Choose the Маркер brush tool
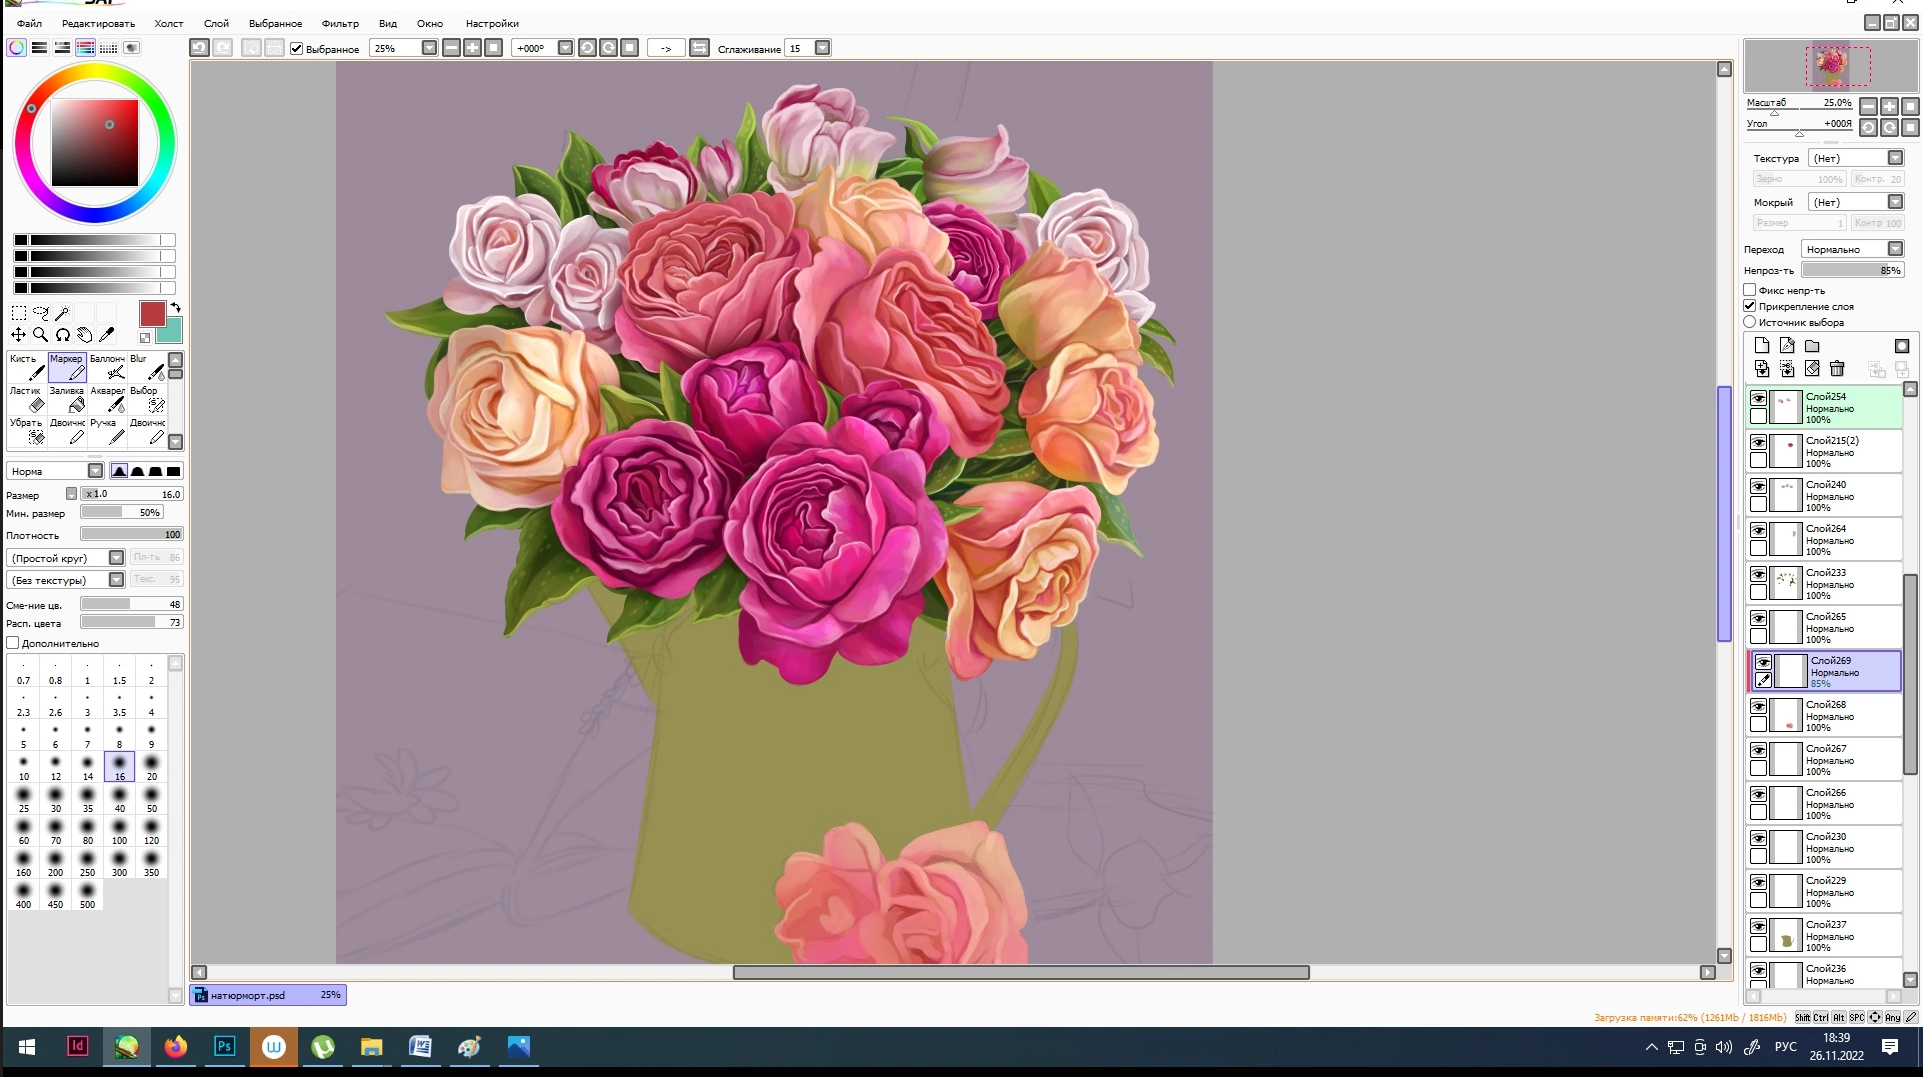Image resolution: width=1923 pixels, height=1077 pixels. 67,368
